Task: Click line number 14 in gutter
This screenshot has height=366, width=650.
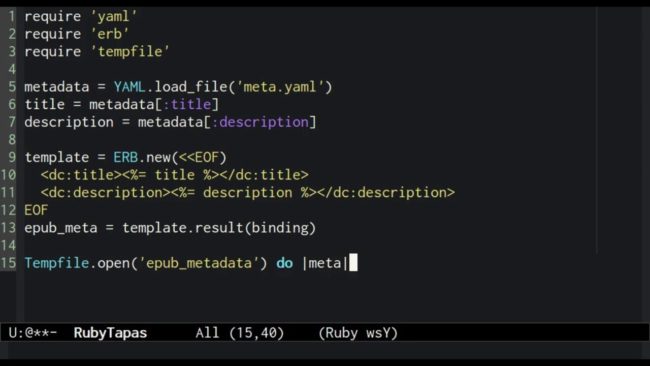Action: point(8,245)
